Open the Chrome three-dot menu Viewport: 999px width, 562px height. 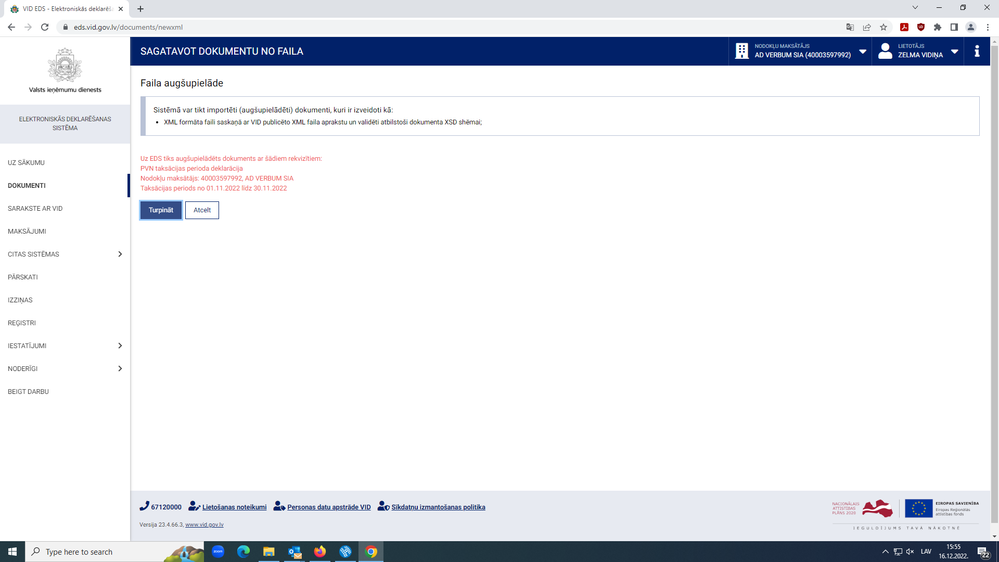(988, 27)
